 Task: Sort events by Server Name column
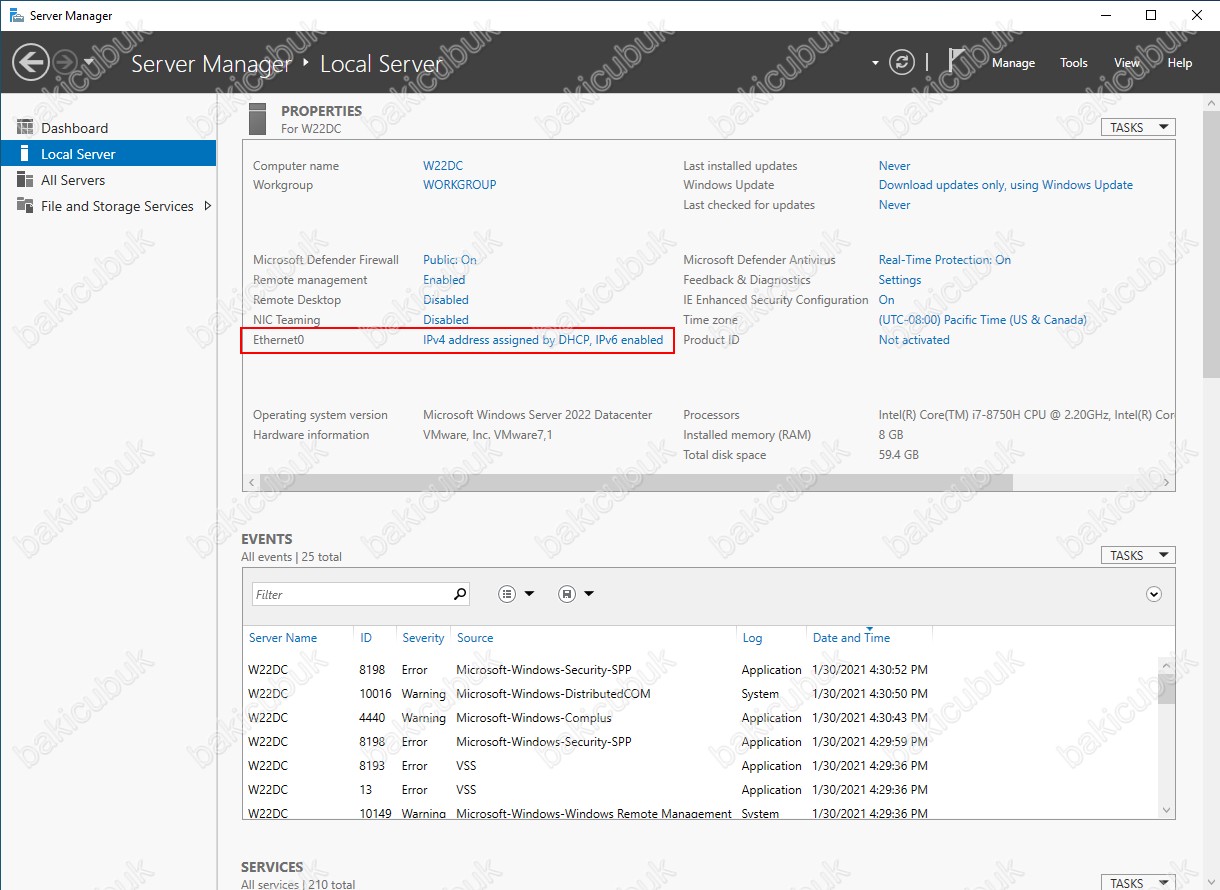tap(283, 638)
